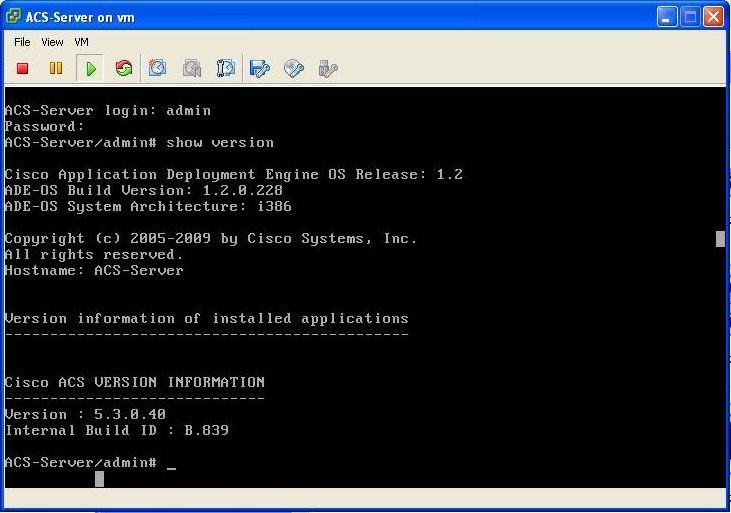The image size is (731, 513).
Task: Click the floppy drive connection icon
Action: point(260,68)
